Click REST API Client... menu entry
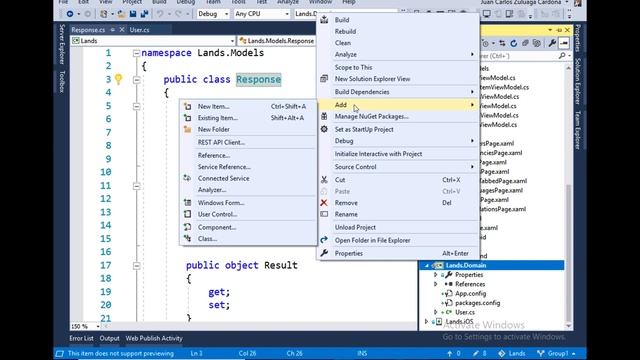 click(x=248, y=142)
